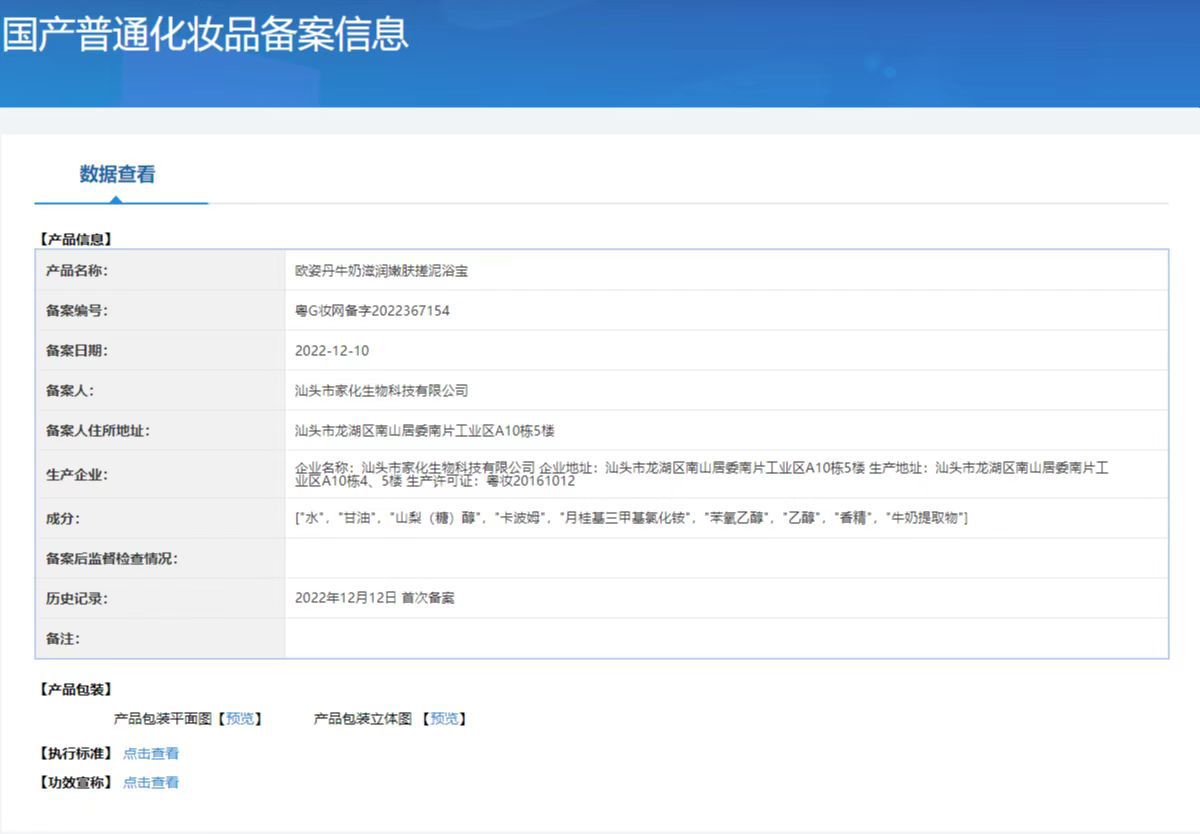The width and height of the screenshot is (1200, 834).
Task: Click the 【产品信息】 section heading
Action: pyautogui.click(x=75, y=239)
